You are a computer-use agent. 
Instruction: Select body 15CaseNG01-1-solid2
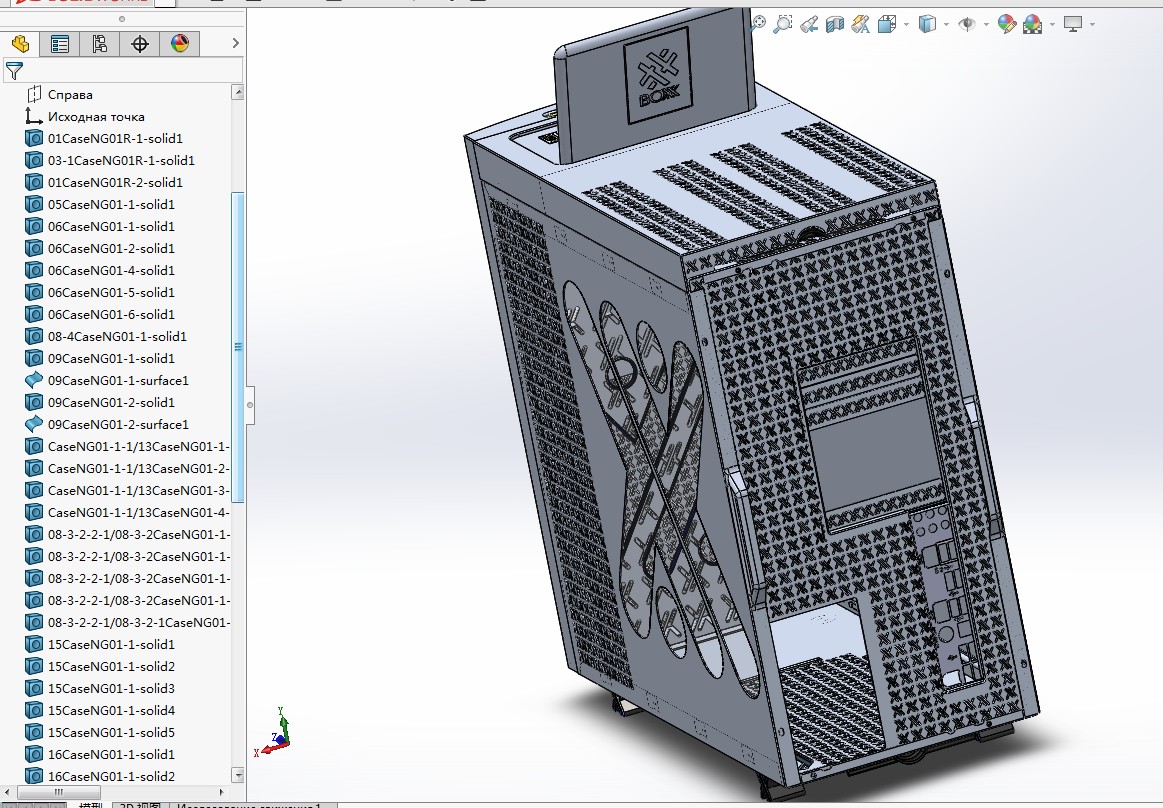coord(111,666)
